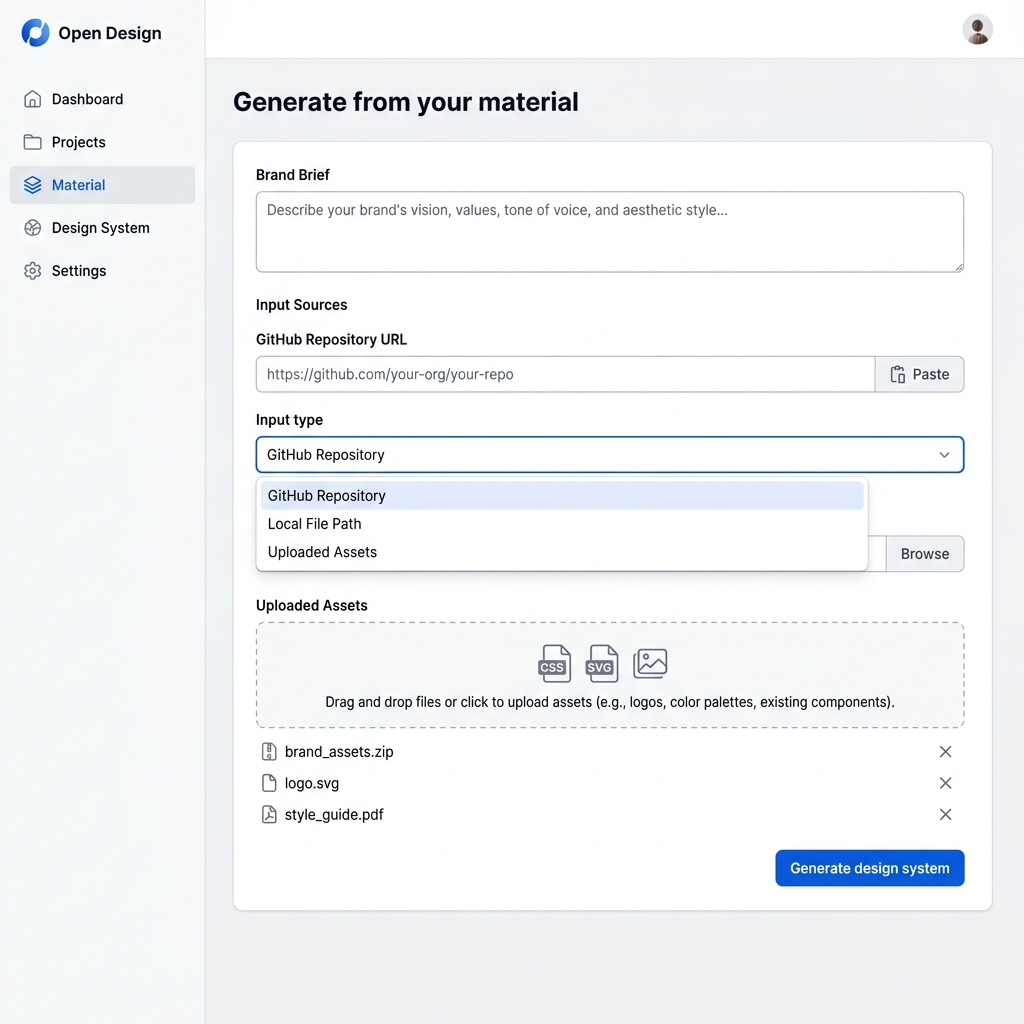1024x1024 pixels.
Task: Remove brand_assets.zip from uploaded assets
Action: [945, 752]
